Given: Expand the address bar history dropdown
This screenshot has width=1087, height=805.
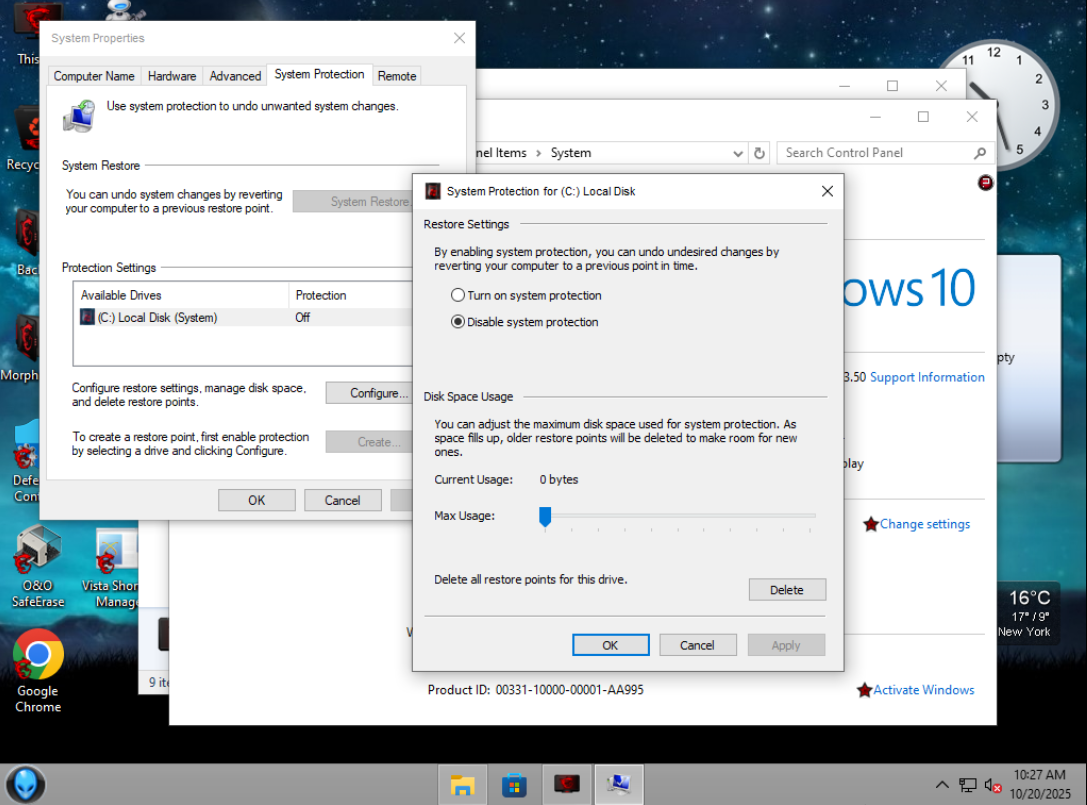Looking at the screenshot, I should (738, 153).
